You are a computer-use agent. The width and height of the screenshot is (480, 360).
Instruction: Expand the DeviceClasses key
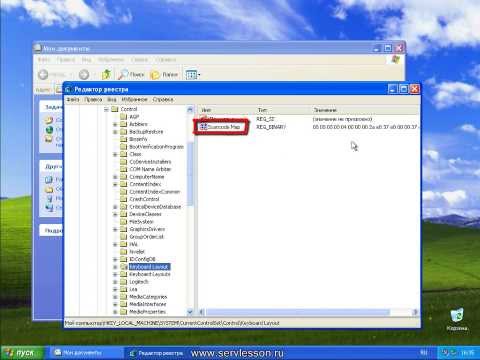coord(115,214)
